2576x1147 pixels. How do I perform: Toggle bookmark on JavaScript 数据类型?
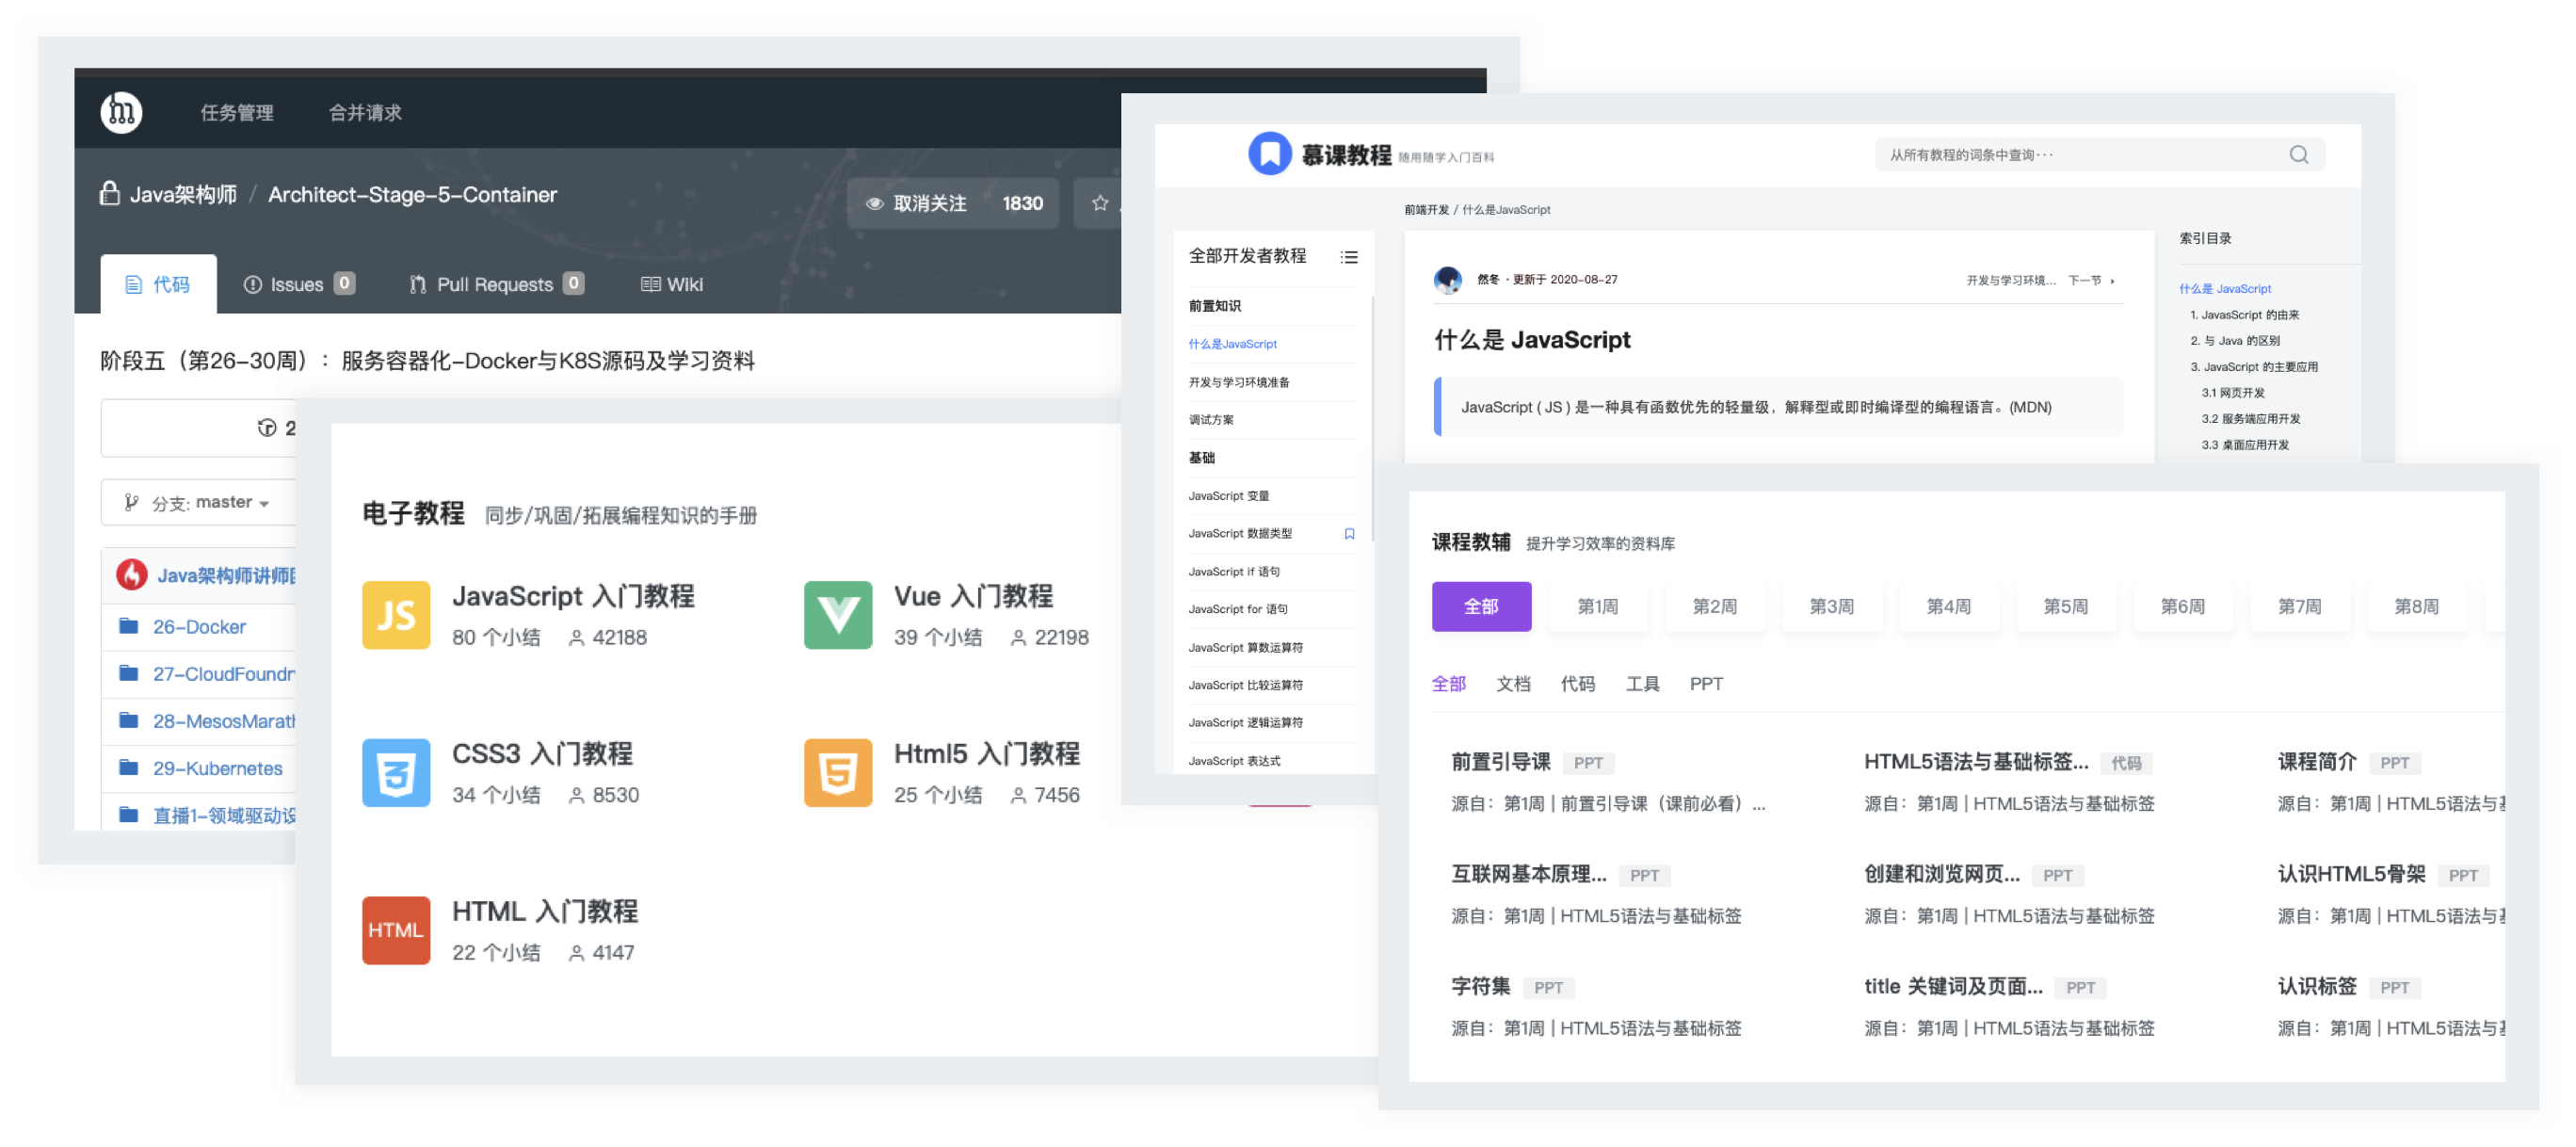click(1349, 534)
